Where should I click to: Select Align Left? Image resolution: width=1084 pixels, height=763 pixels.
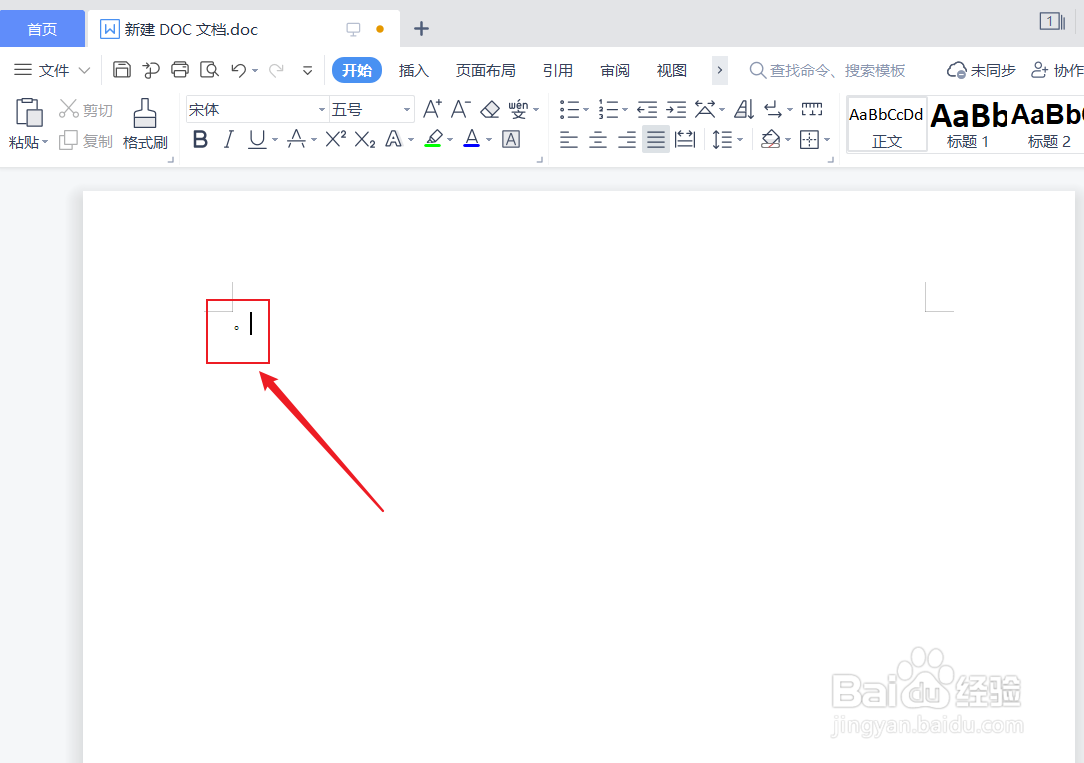(x=569, y=140)
